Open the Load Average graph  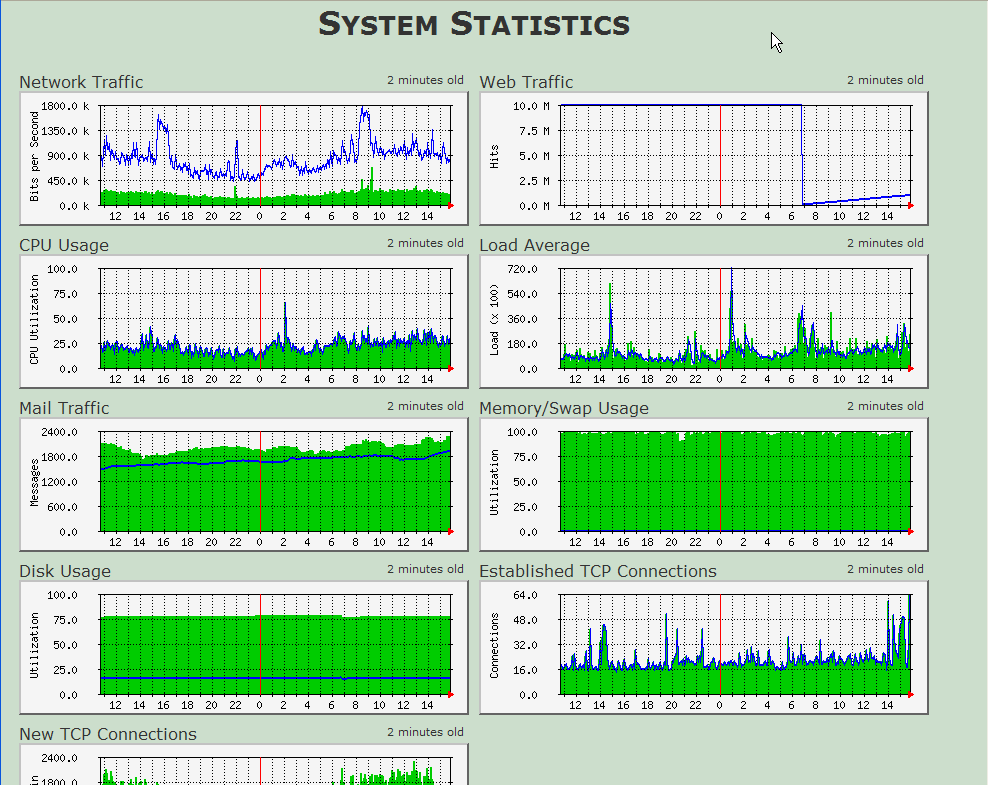coord(704,321)
